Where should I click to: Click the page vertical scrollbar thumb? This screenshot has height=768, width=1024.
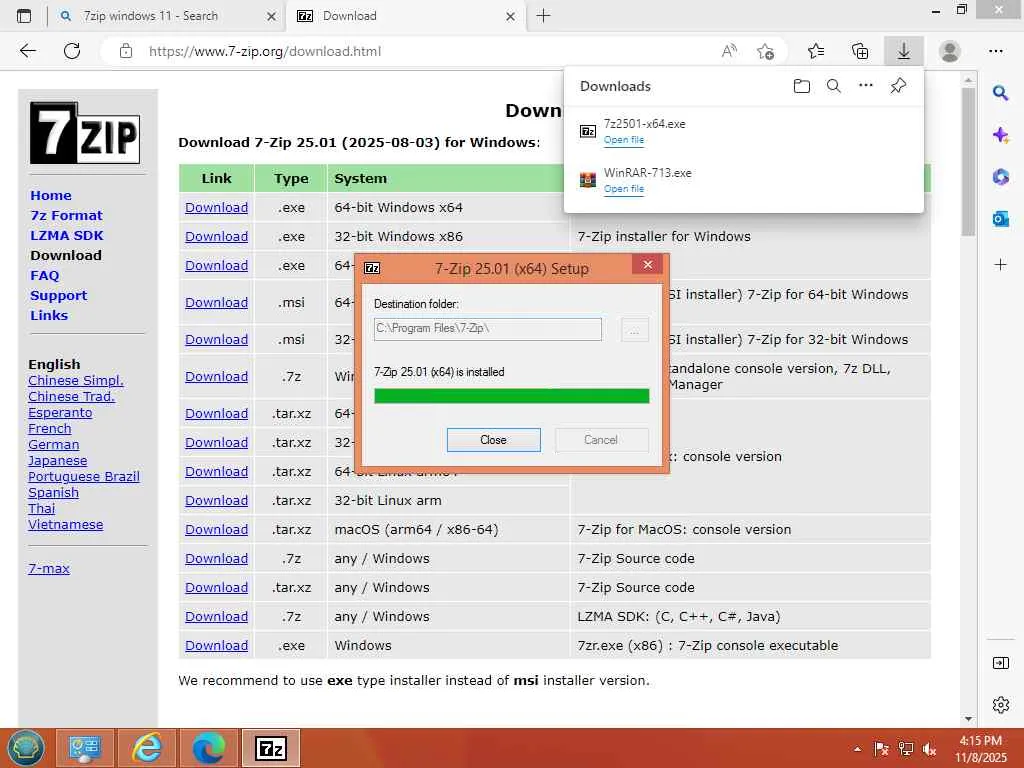[x=968, y=162]
